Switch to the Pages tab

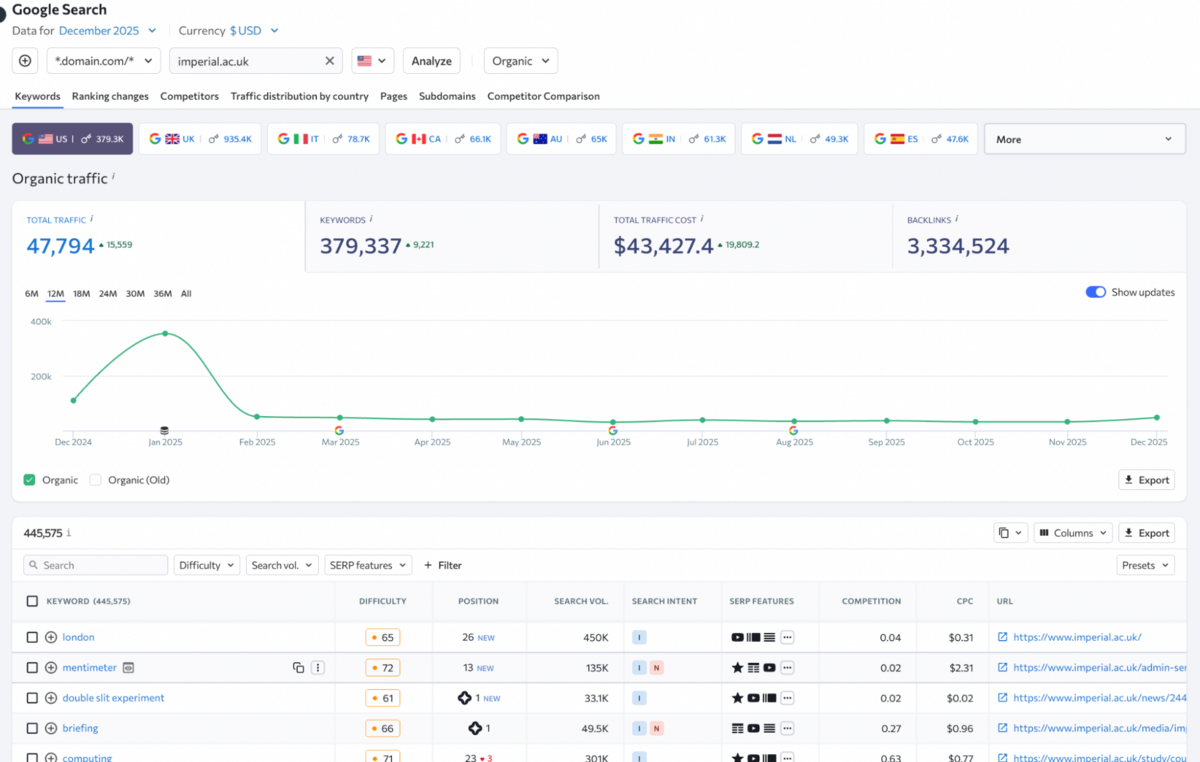[x=394, y=96]
